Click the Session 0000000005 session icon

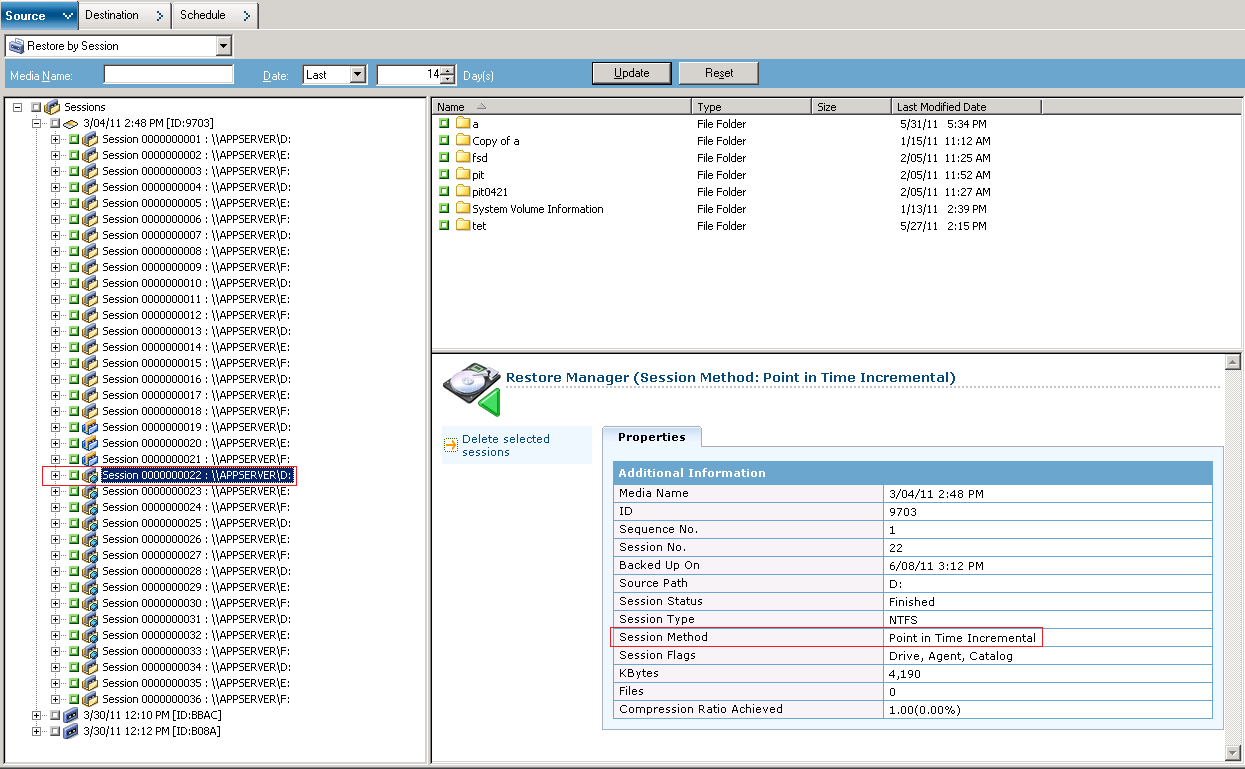point(90,203)
